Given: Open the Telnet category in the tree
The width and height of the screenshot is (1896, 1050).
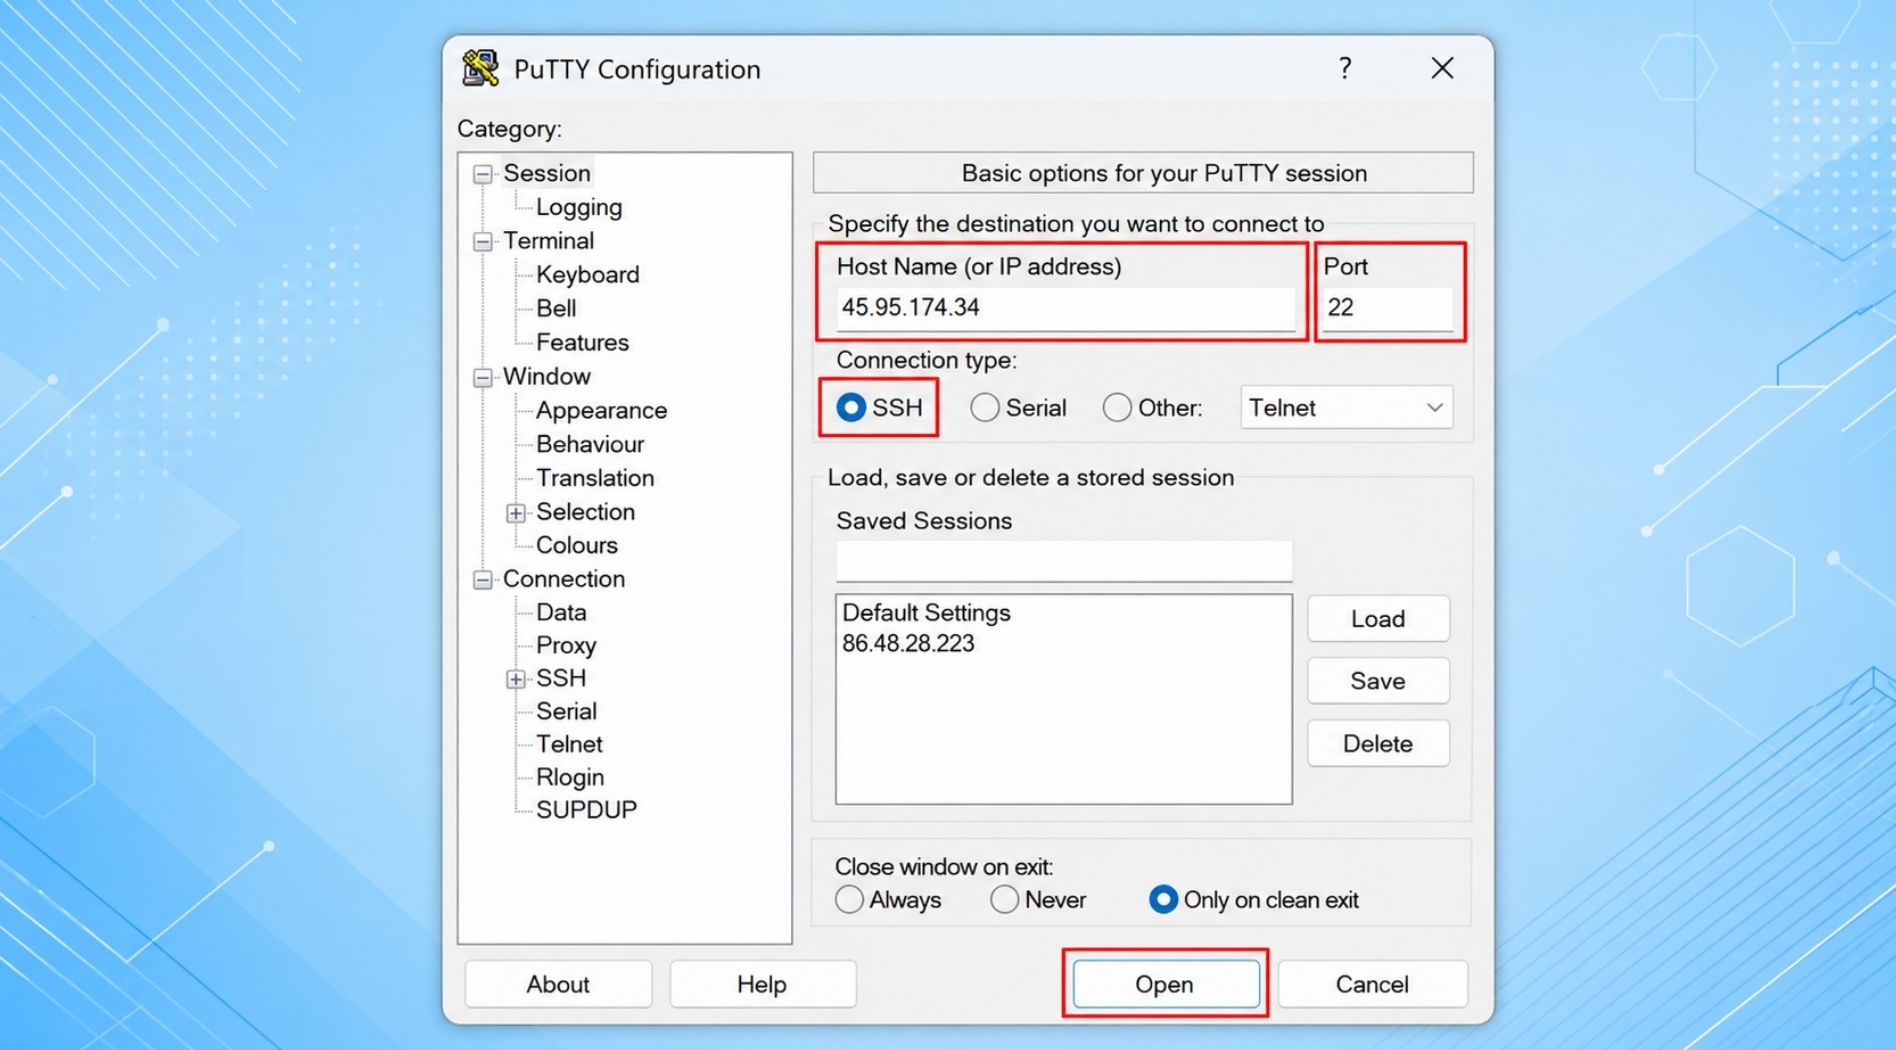Looking at the screenshot, I should (x=569, y=744).
